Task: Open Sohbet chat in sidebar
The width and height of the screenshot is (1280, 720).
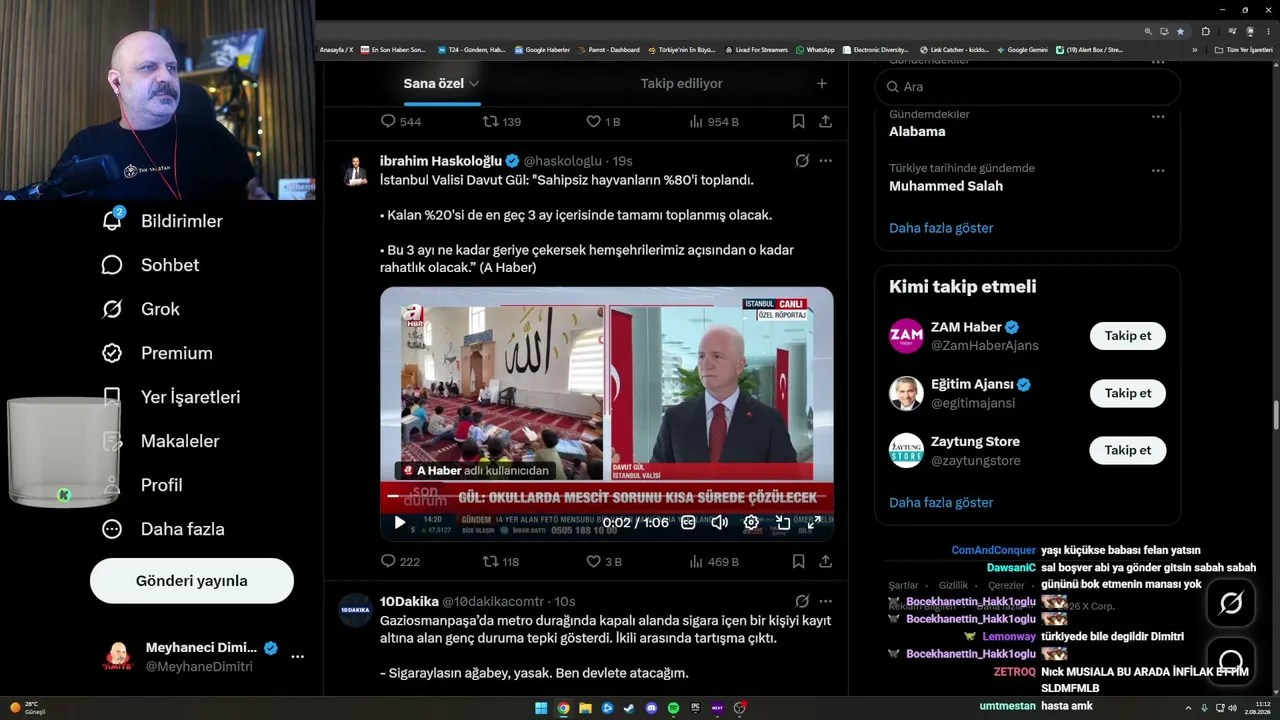Action: [150, 265]
